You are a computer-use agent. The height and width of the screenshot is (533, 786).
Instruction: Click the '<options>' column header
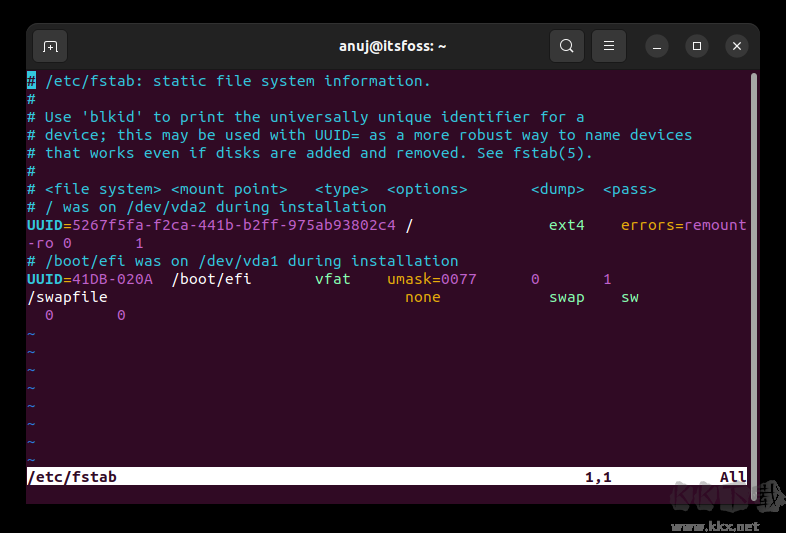[x=427, y=190]
